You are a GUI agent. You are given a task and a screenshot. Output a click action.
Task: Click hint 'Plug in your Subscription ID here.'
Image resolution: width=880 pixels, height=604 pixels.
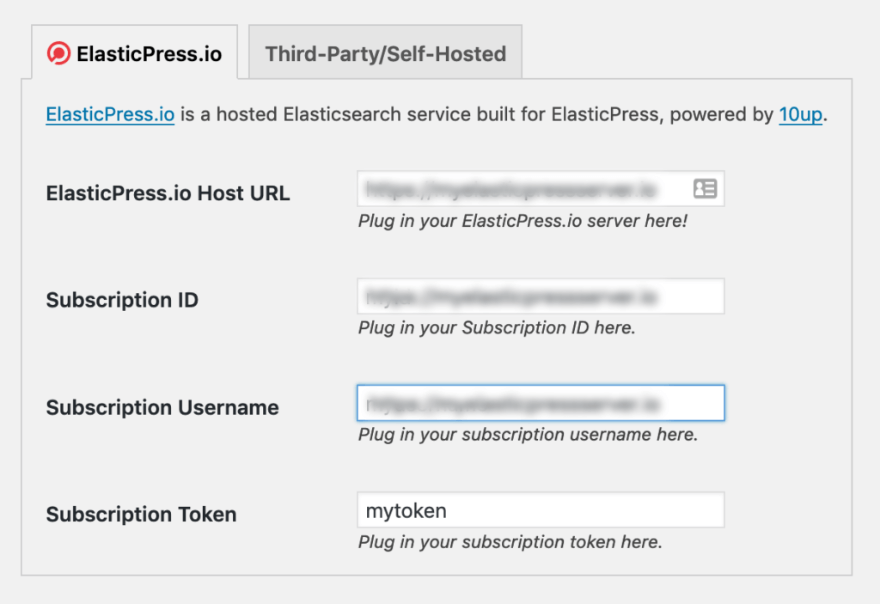(x=497, y=327)
